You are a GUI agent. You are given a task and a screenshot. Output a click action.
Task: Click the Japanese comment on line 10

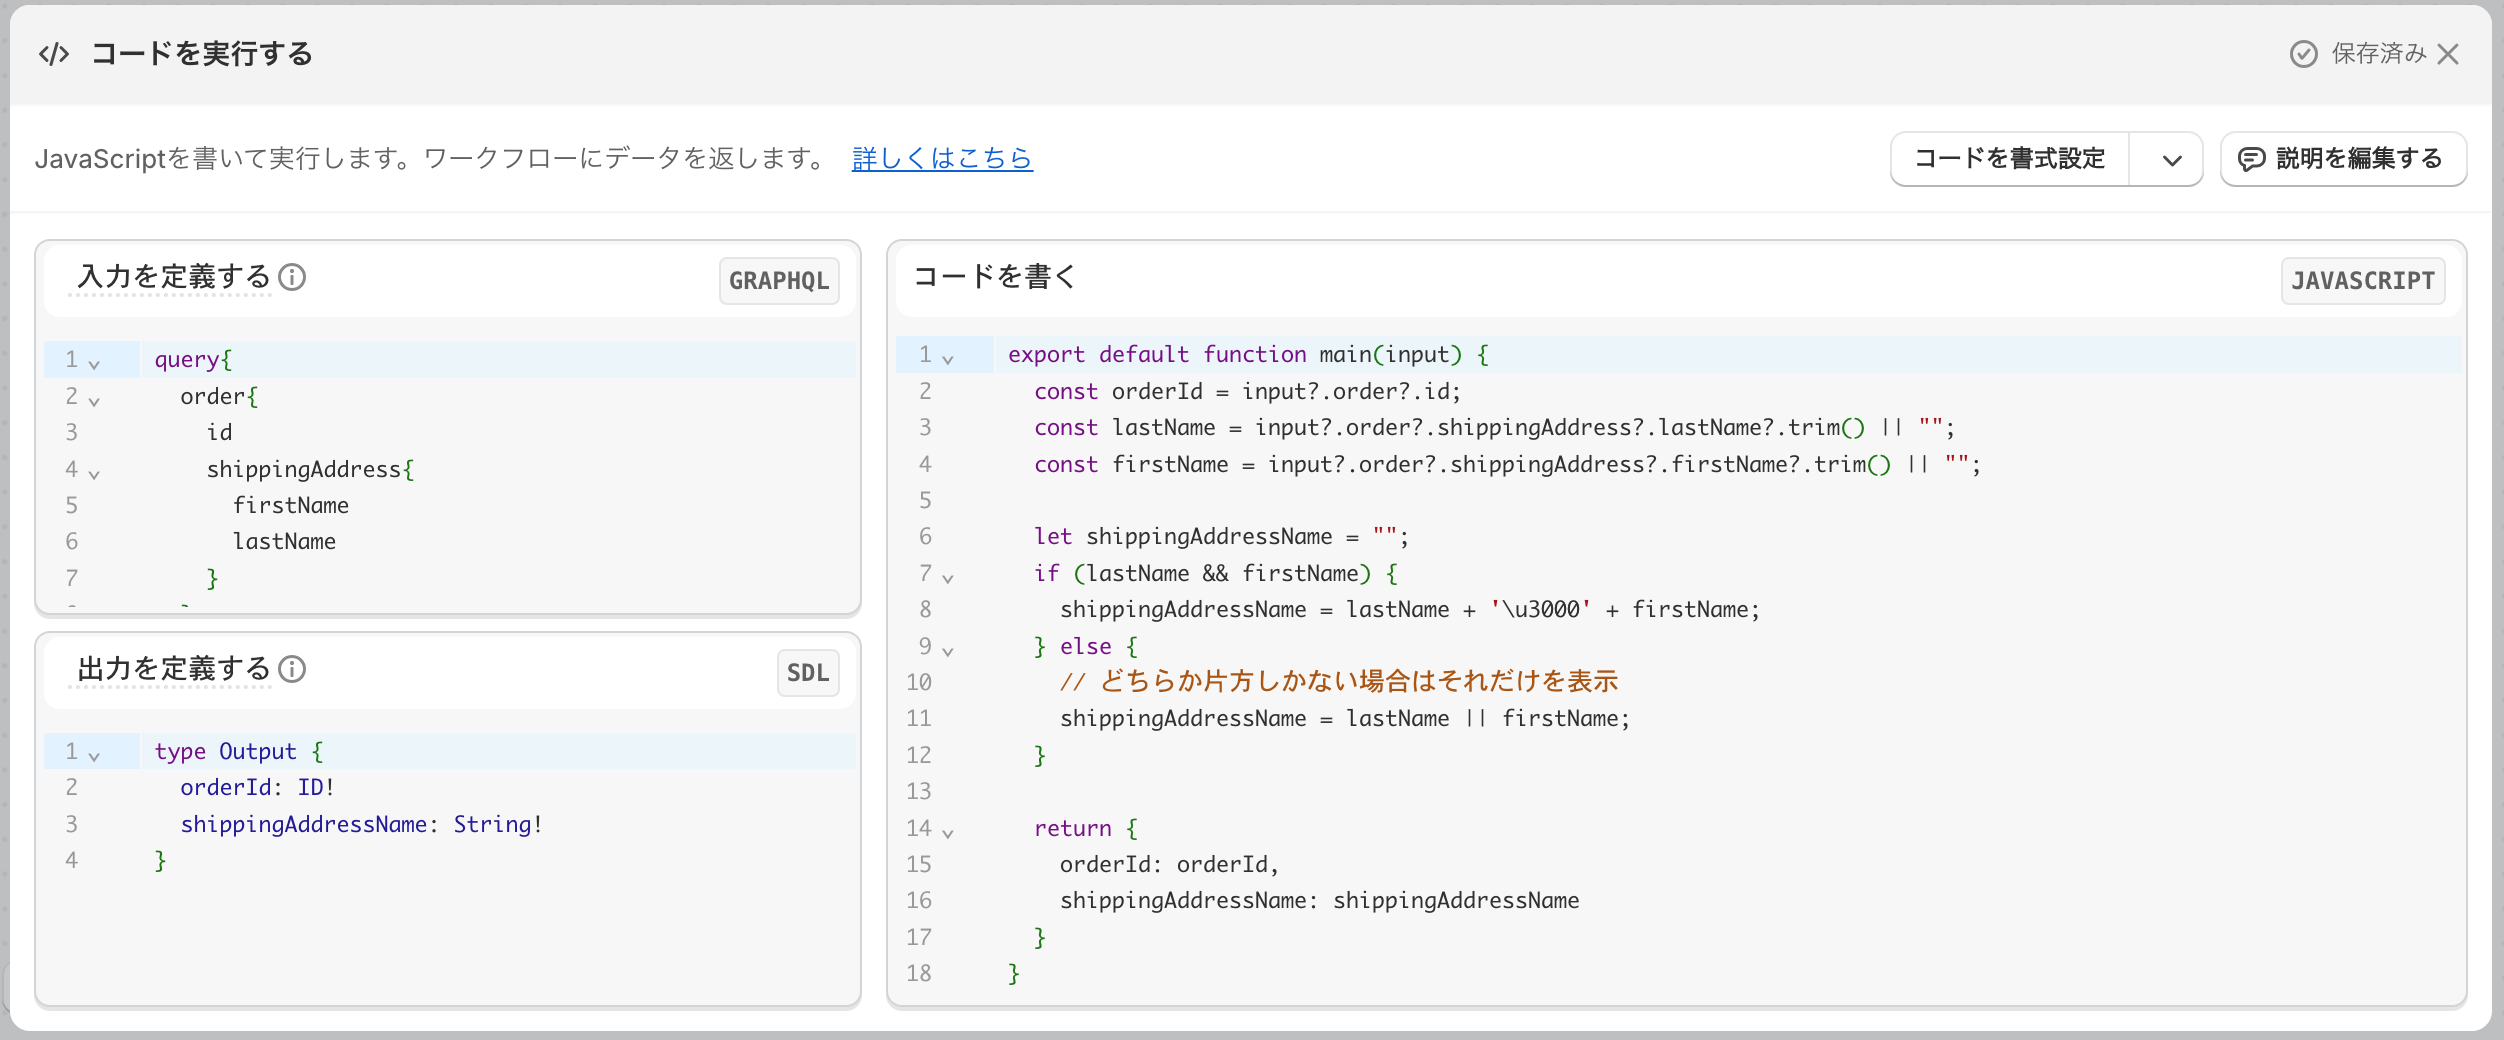point(1339,682)
